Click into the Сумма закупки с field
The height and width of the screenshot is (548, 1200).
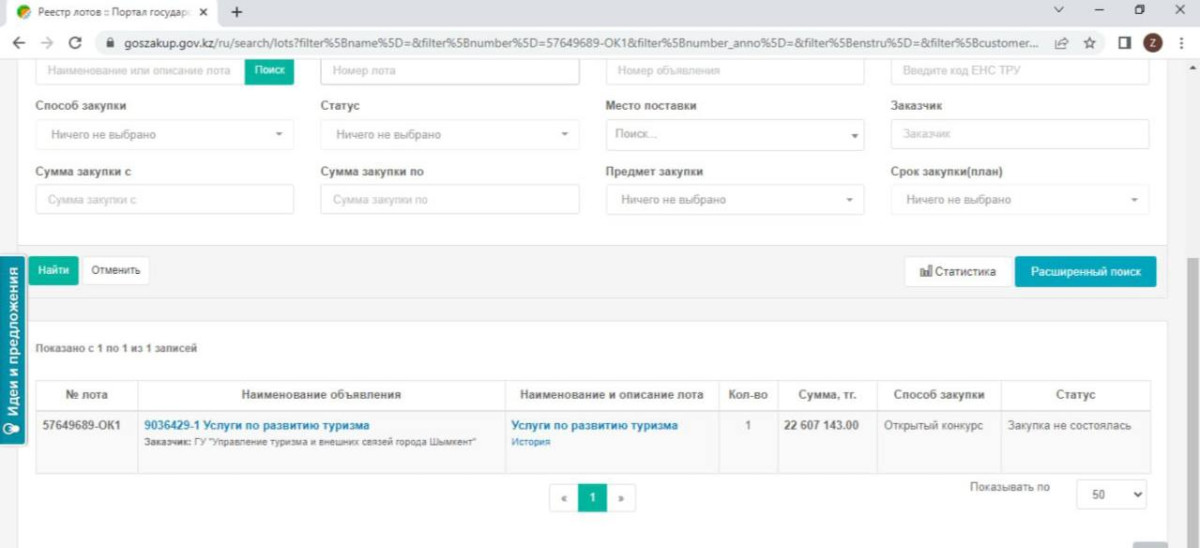pos(165,200)
